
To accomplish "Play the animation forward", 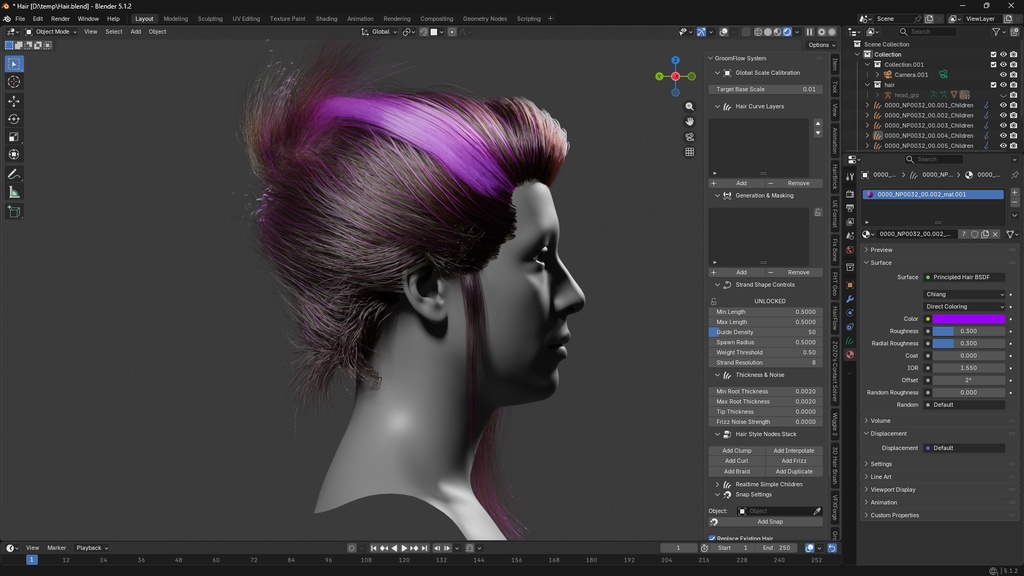I will click(x=404, y=548).
